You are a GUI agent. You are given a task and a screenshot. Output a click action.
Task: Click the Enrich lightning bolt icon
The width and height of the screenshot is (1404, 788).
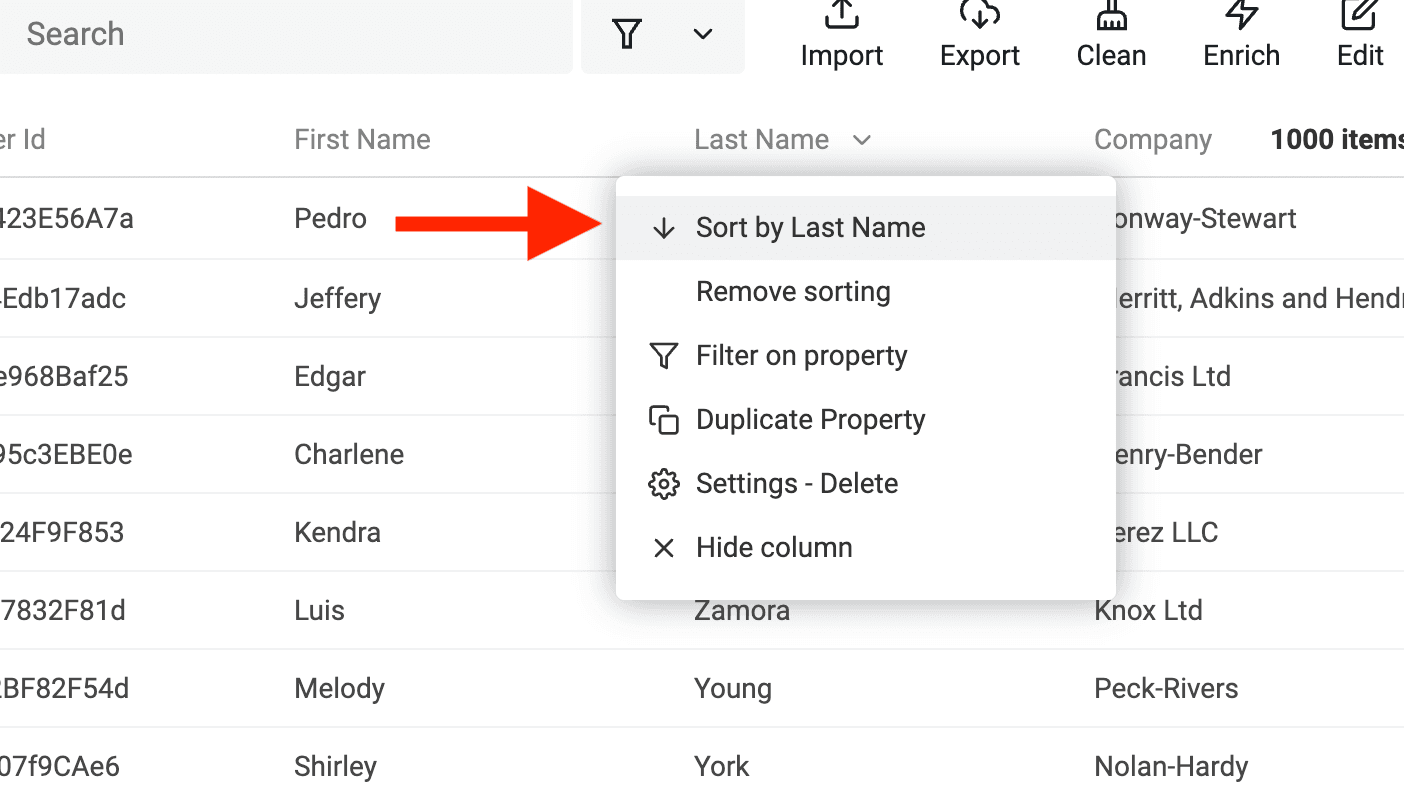point(1241,15)
